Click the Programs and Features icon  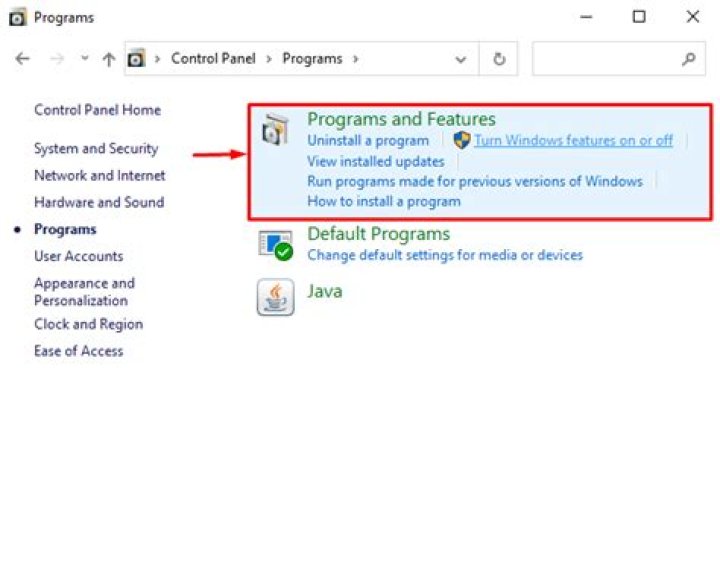276,129
